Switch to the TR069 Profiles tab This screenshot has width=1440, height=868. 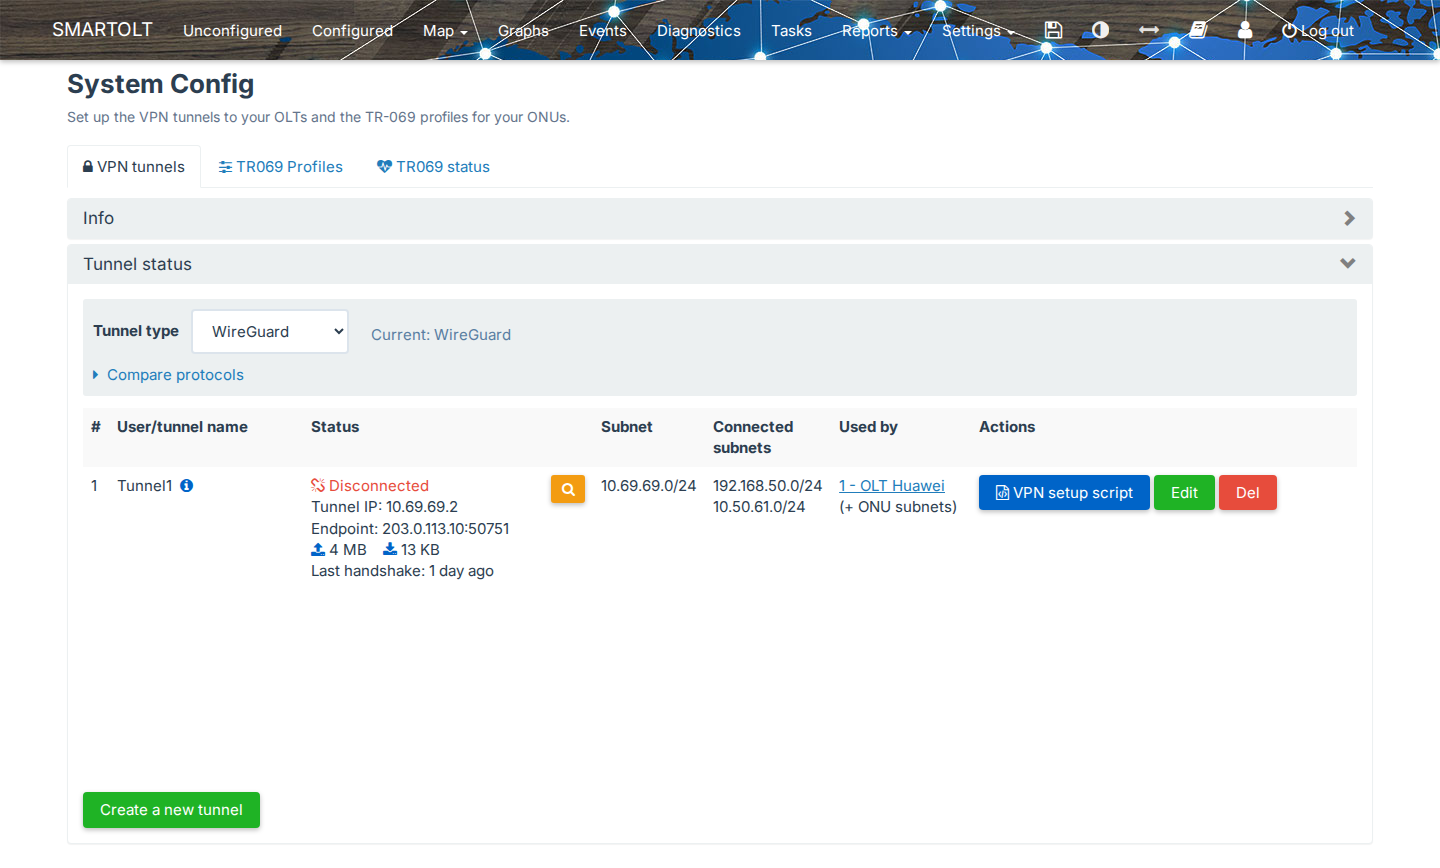click(281, 167)
